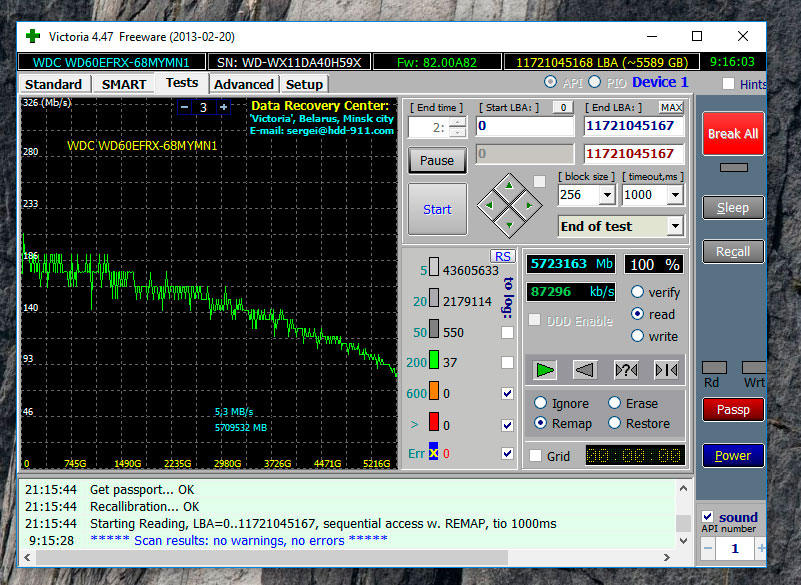Click the reverse scan direction arrow icon
This screenshot has height=585, width=801.
tap(585, 370)
